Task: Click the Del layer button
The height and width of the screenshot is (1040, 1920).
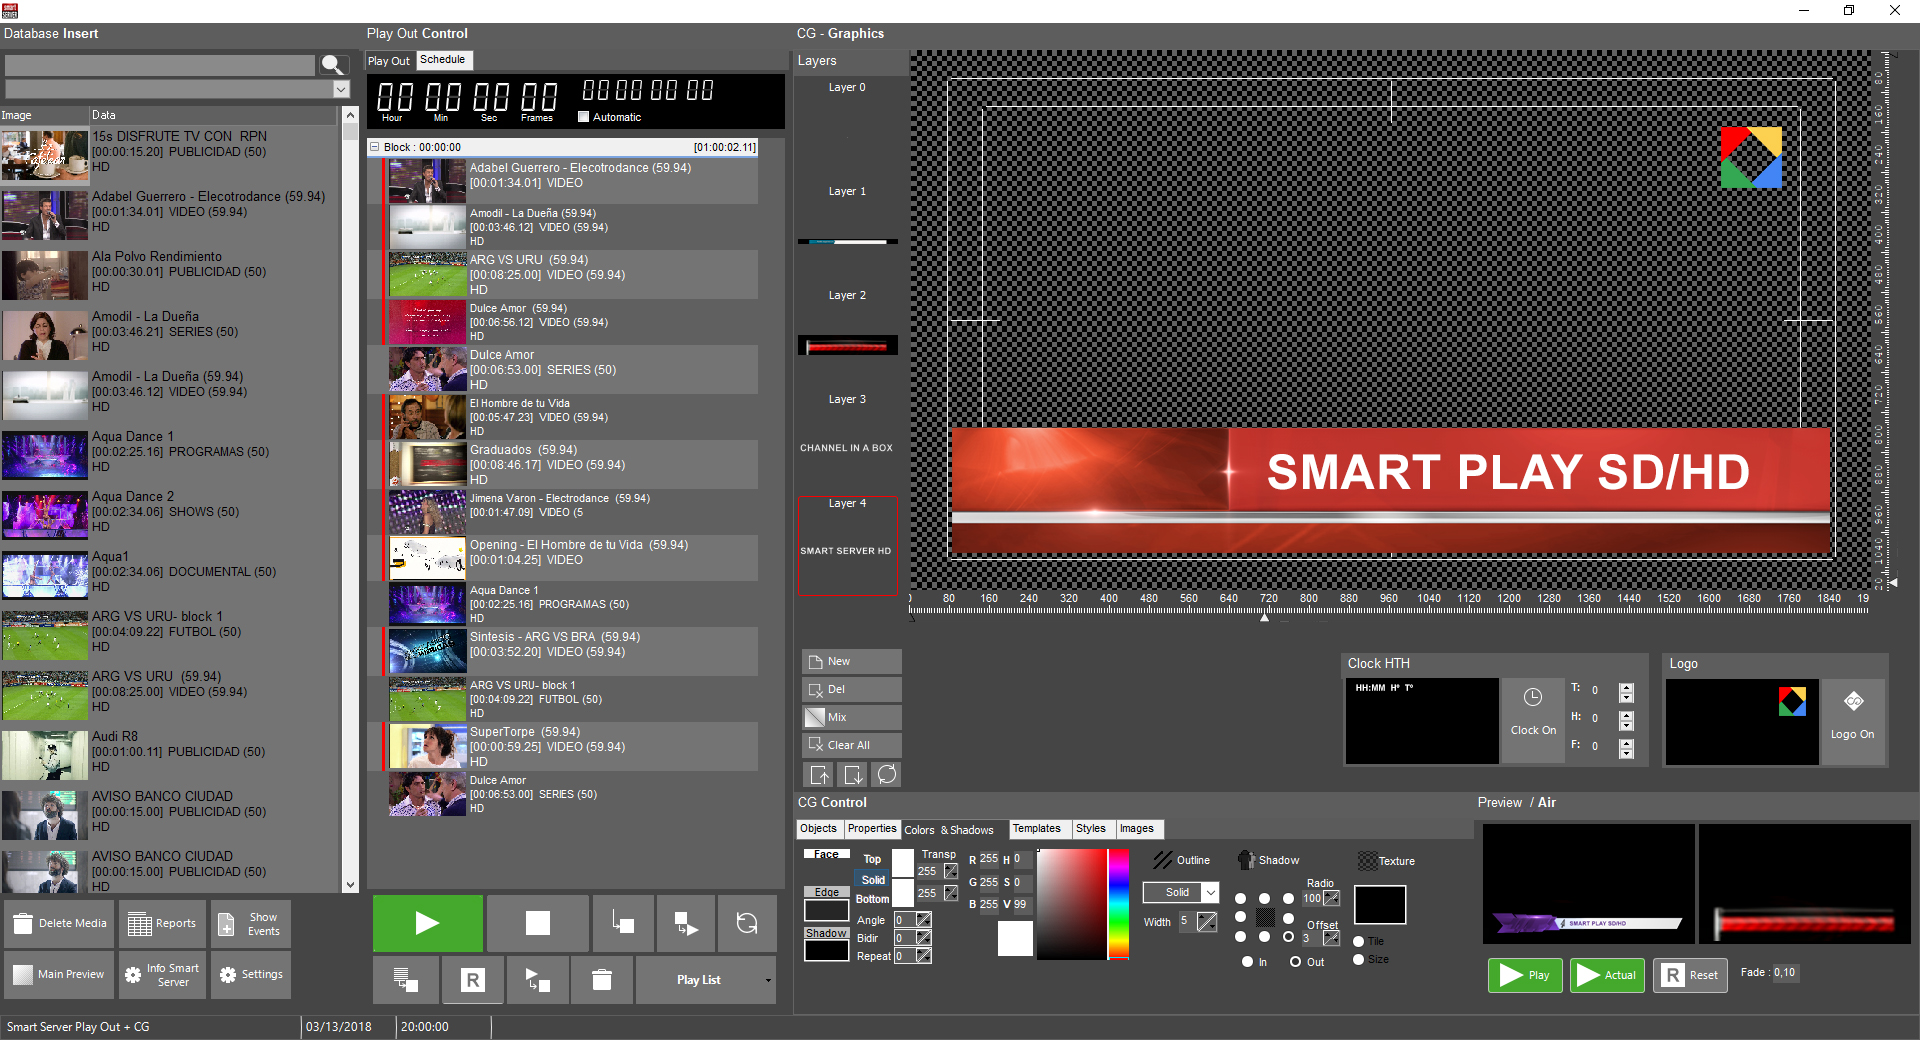Action: 851,689
